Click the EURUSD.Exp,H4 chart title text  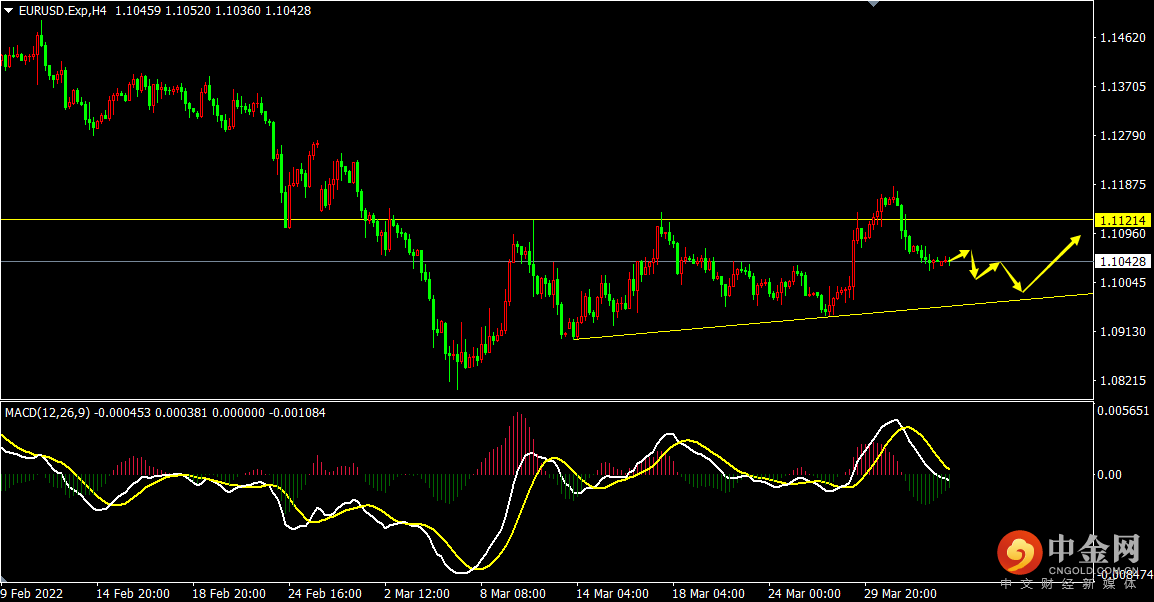tap(62, 10)
